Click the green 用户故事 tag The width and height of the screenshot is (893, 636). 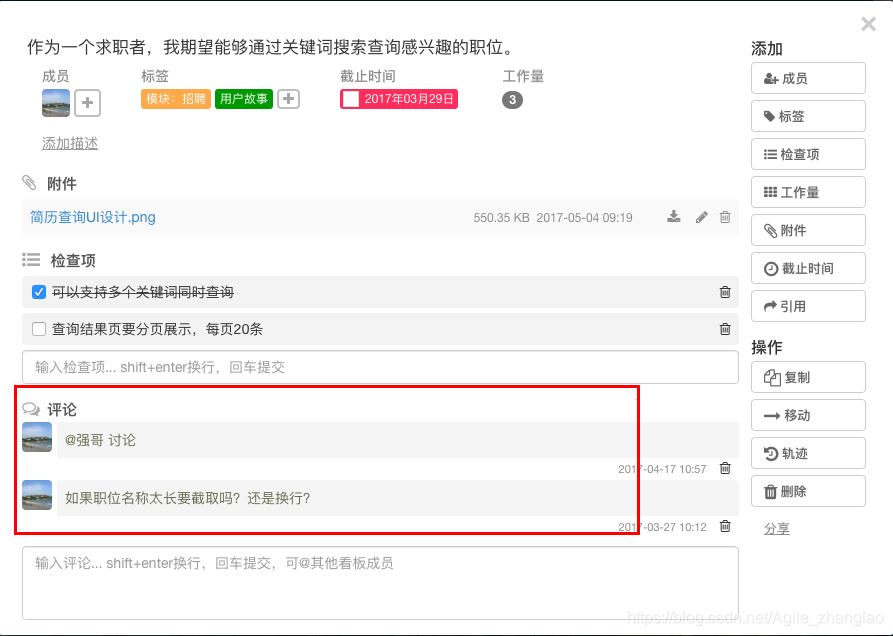pyautogui.click(x=244, y=99)
